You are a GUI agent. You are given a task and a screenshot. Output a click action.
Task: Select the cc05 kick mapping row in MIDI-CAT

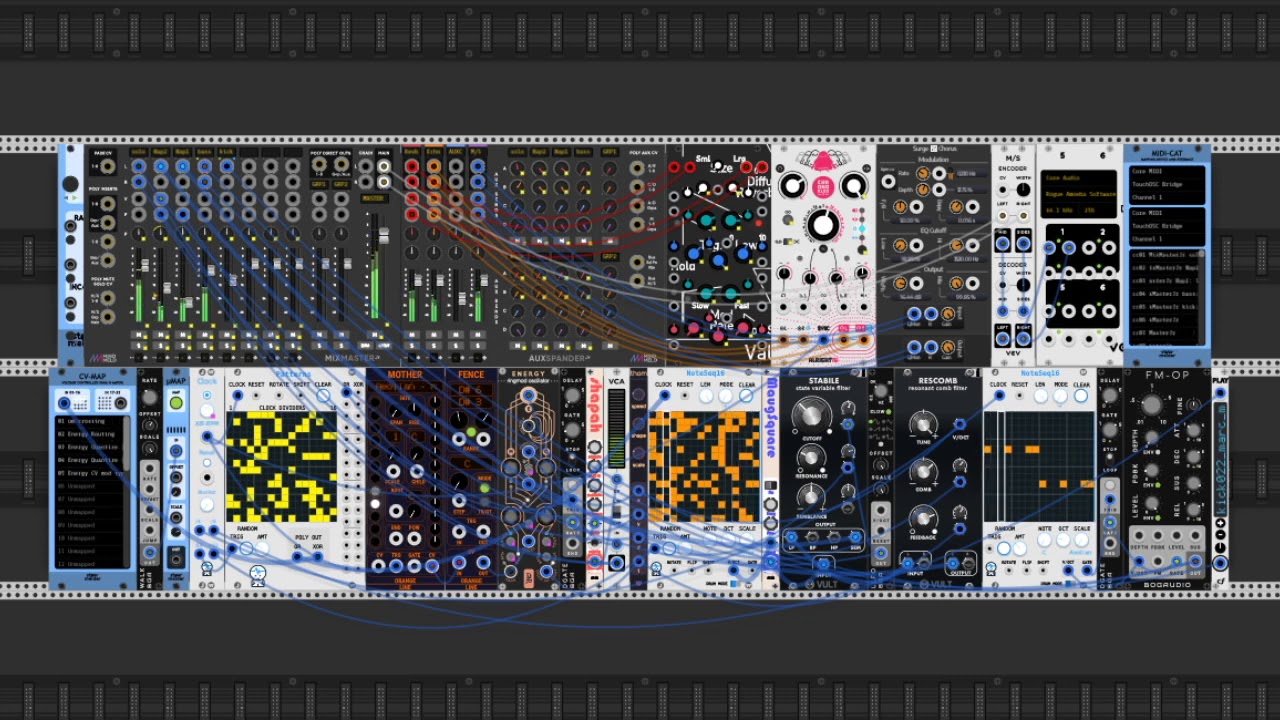(1163, 307)
